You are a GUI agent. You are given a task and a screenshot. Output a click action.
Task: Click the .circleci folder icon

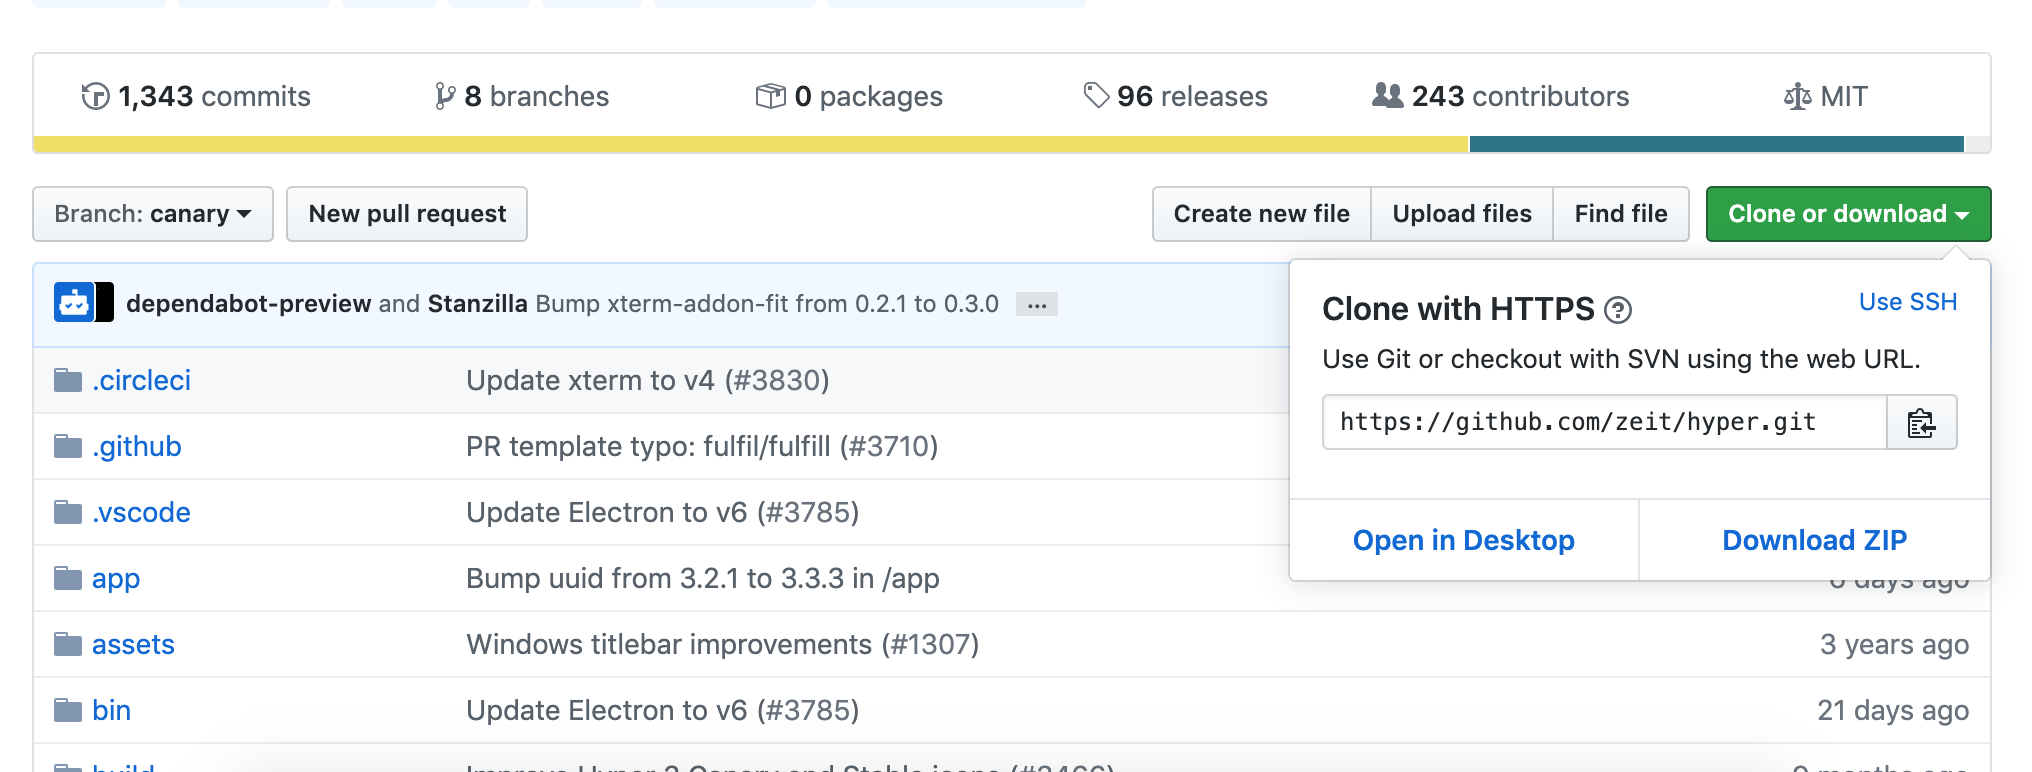click(68, 380)
